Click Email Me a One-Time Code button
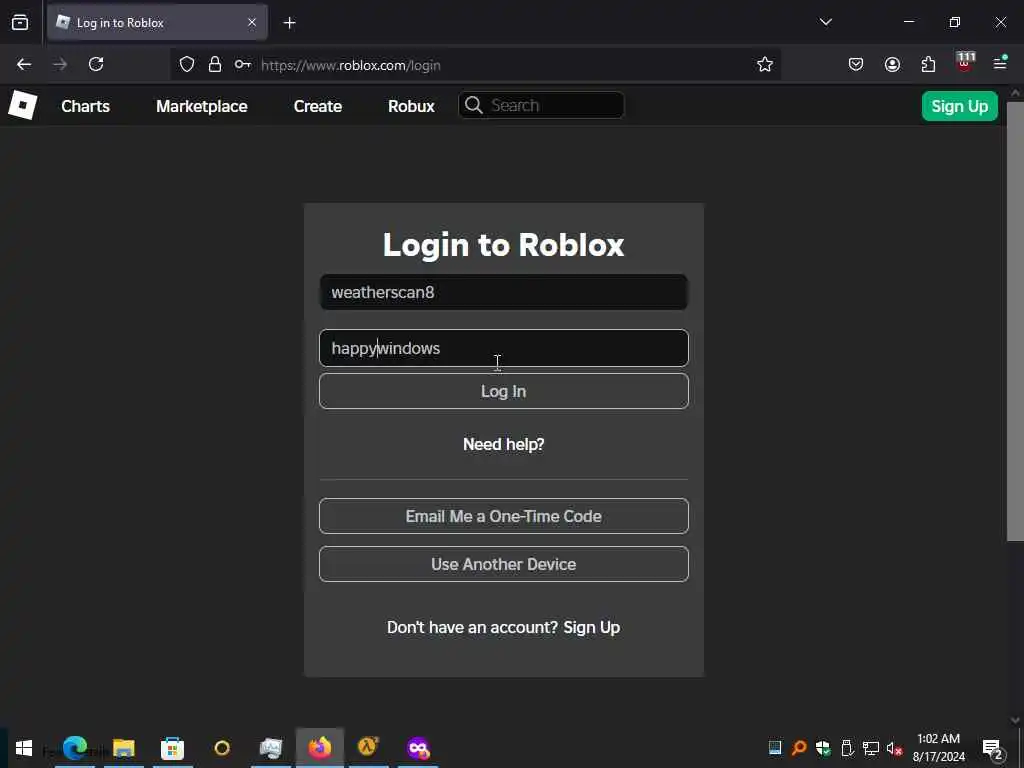Screen dimensions: 1024x768 click(x=504, y=516)
